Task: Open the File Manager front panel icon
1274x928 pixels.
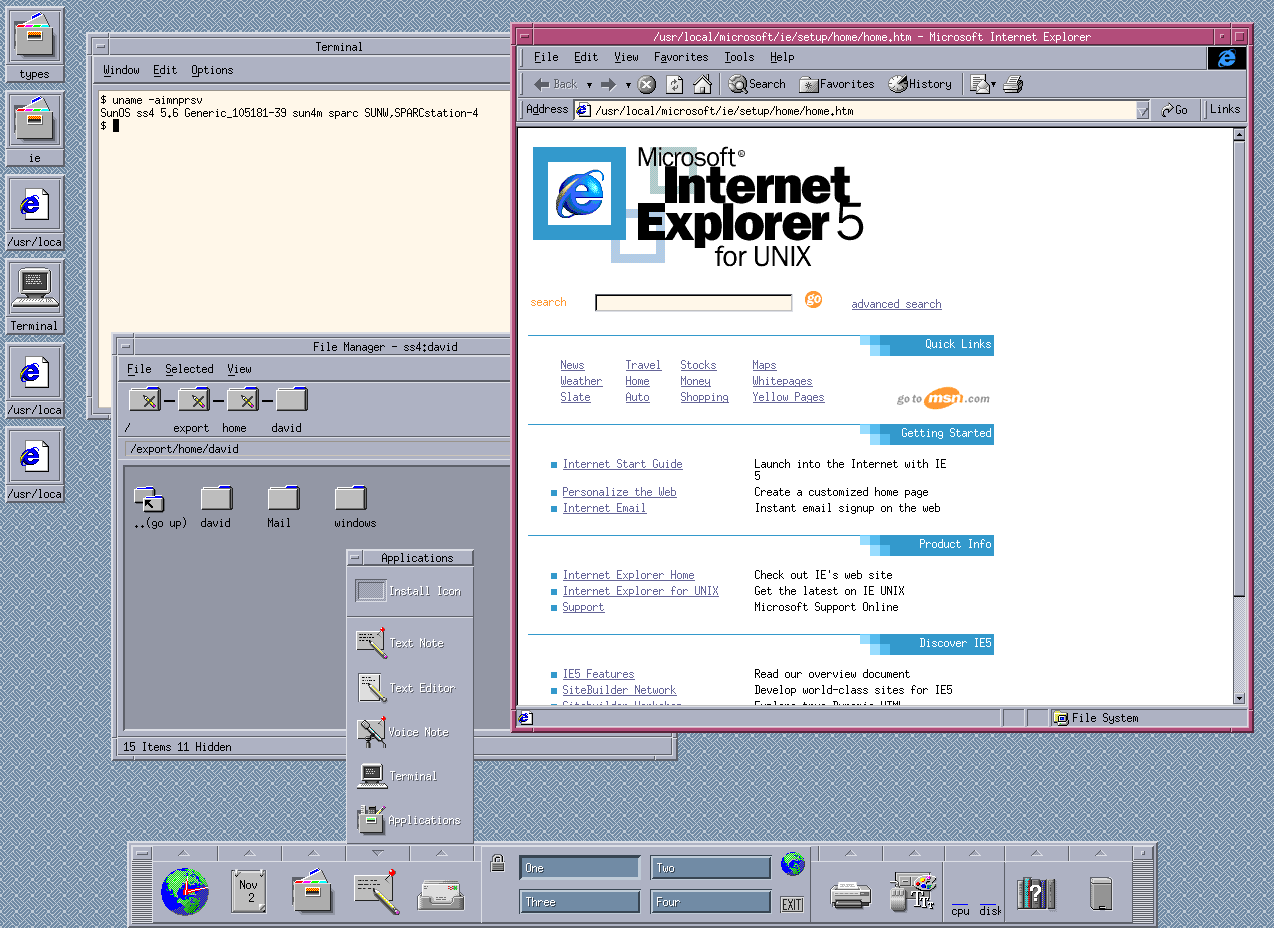Action: tap(312, 893)
